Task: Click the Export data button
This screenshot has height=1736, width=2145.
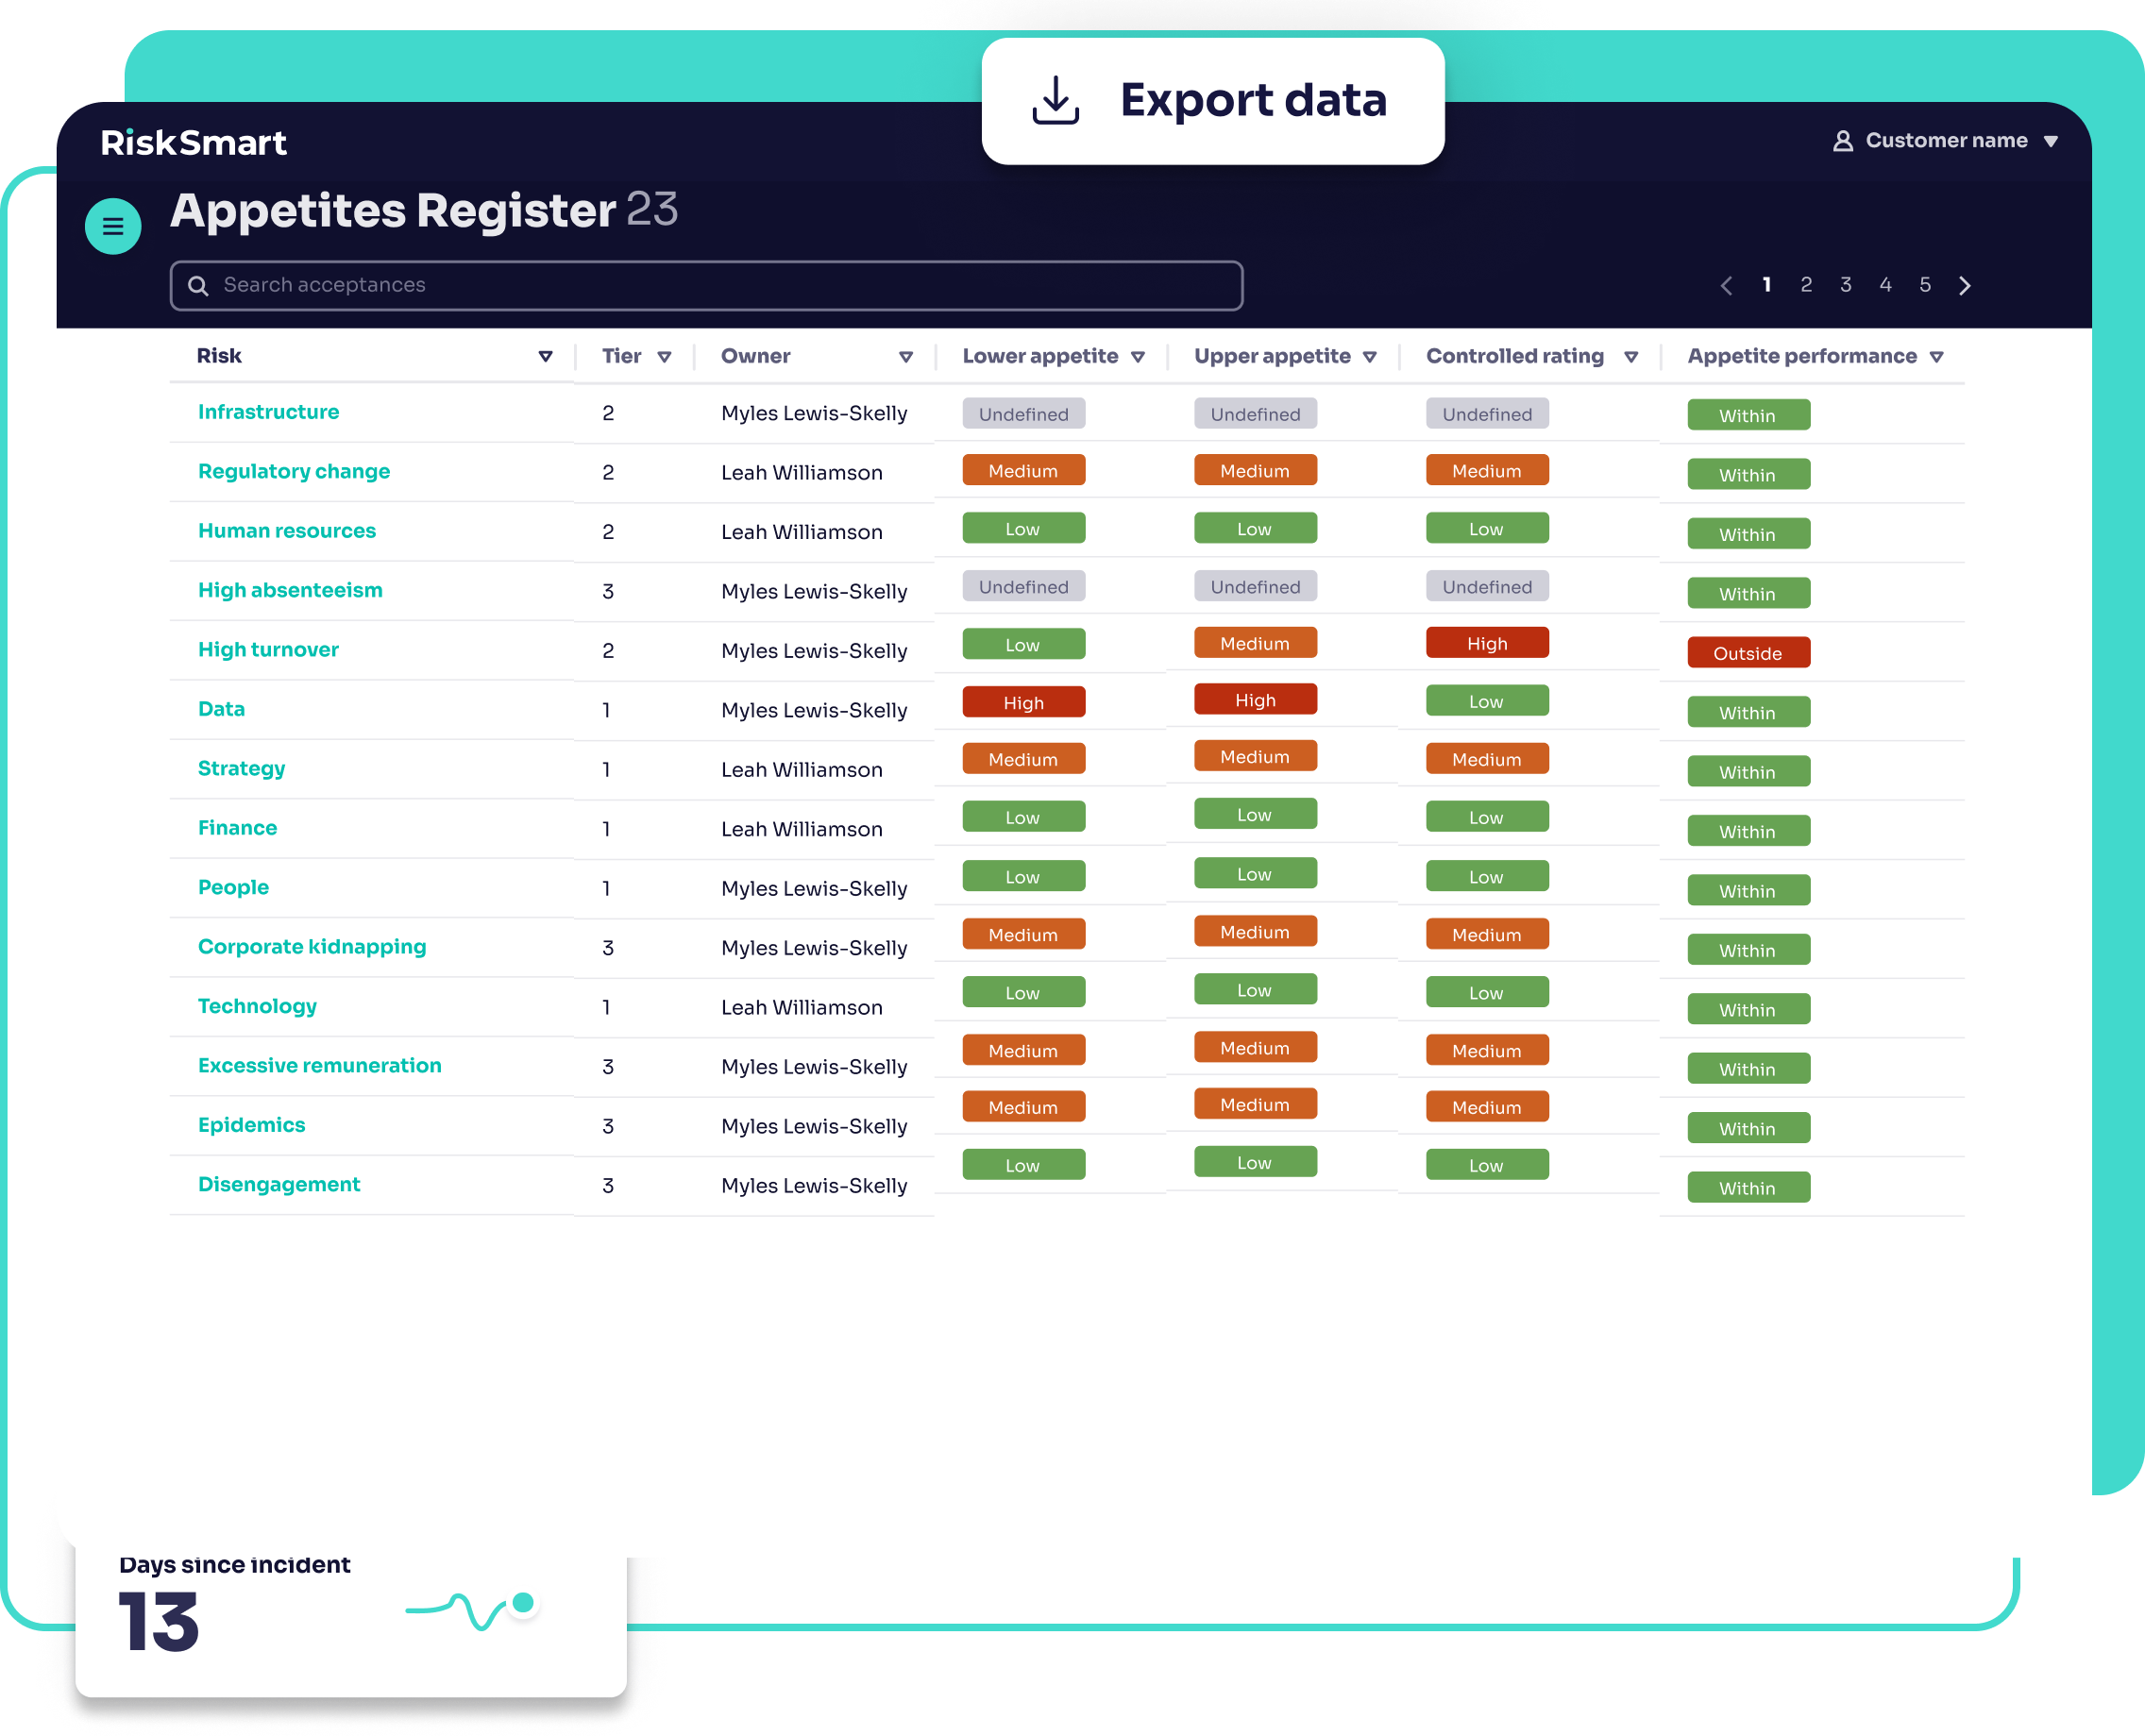Action: (1212, 101)
